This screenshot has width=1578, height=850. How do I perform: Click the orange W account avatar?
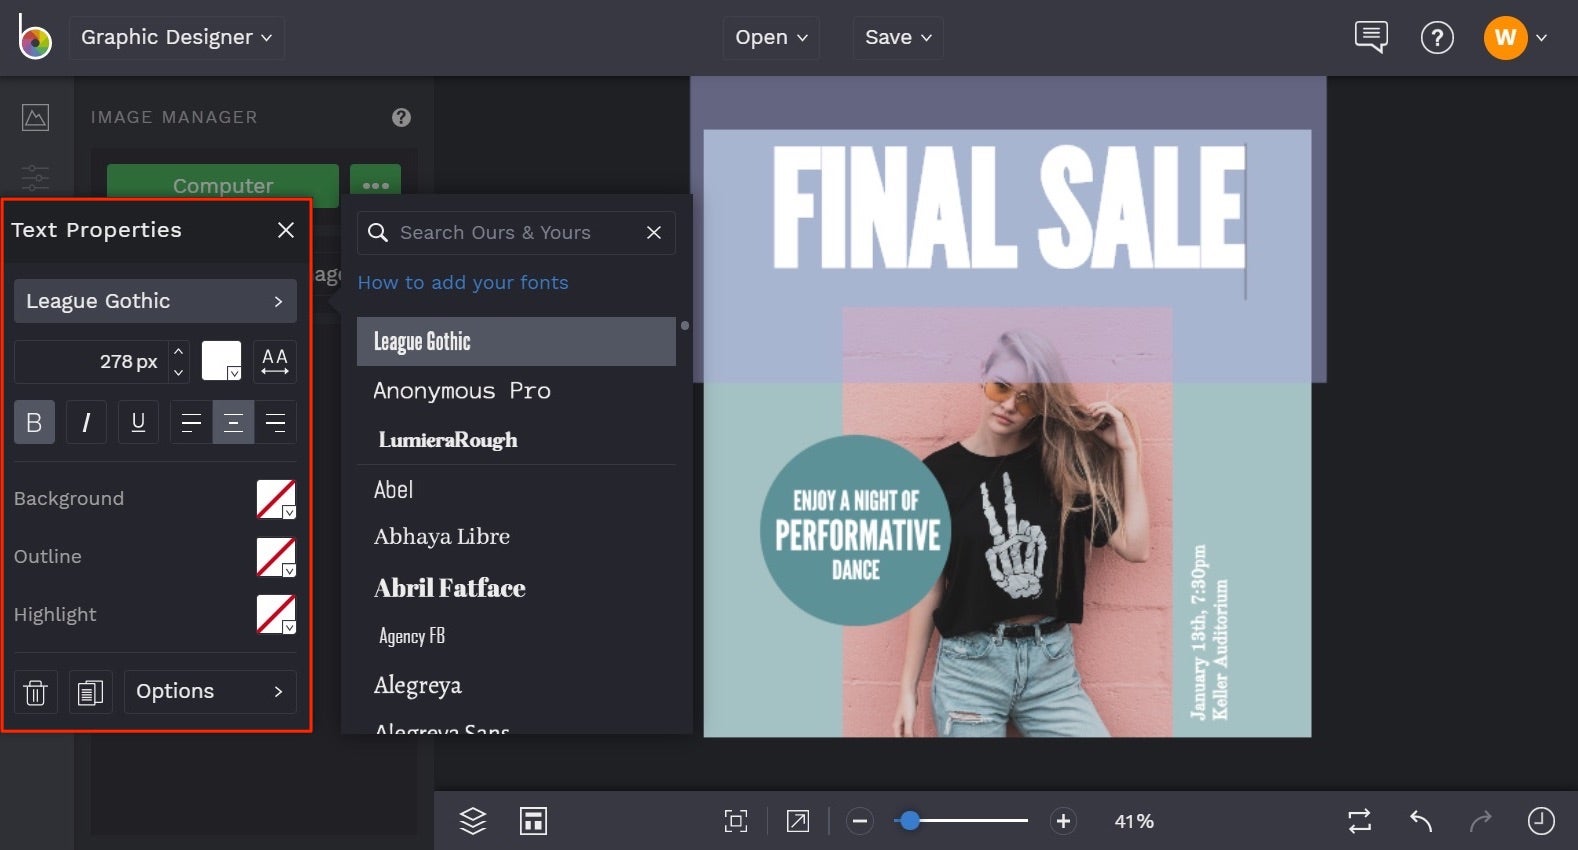(1505, 38)
